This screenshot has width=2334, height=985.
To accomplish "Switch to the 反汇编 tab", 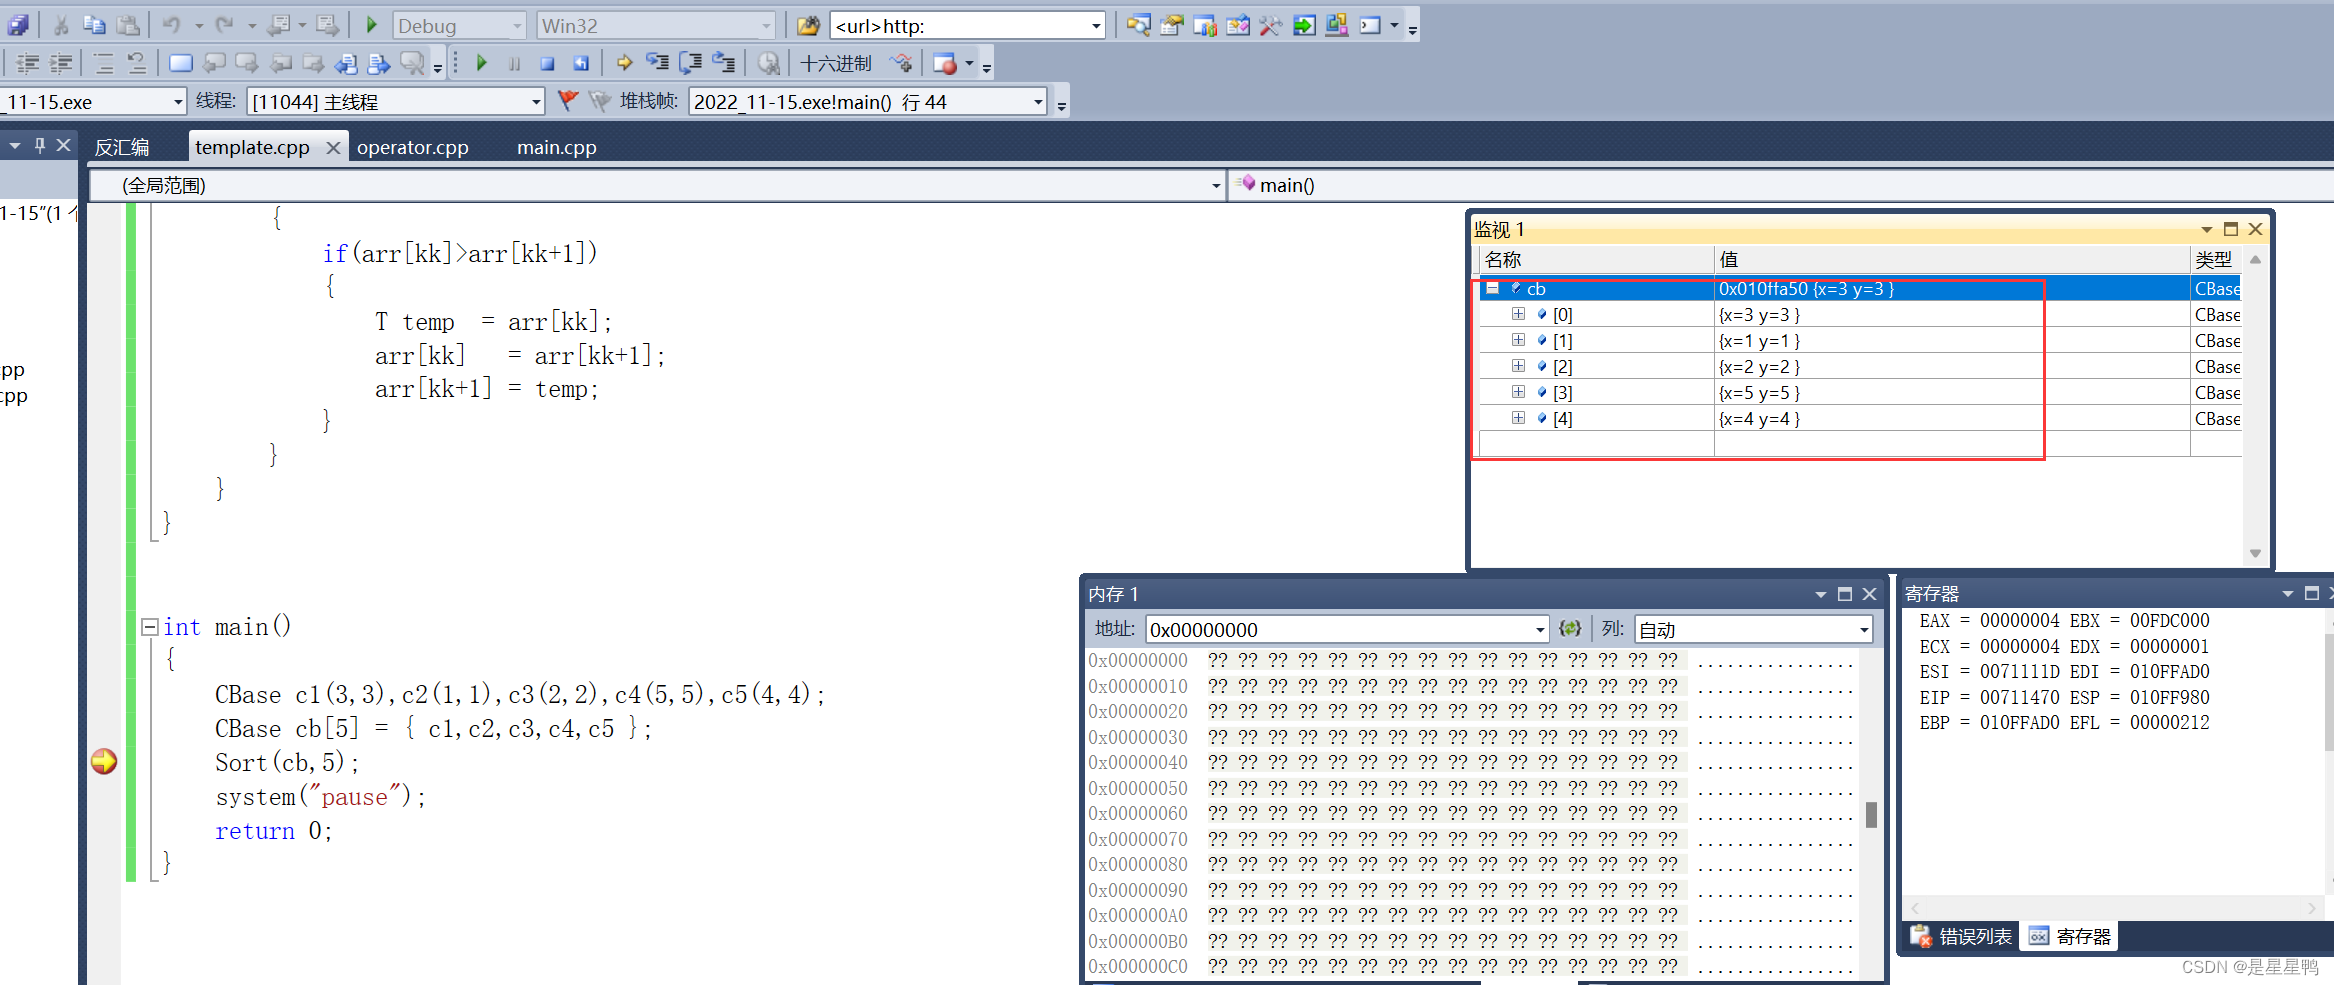I will pyautogui.click(x=122, y=147).
